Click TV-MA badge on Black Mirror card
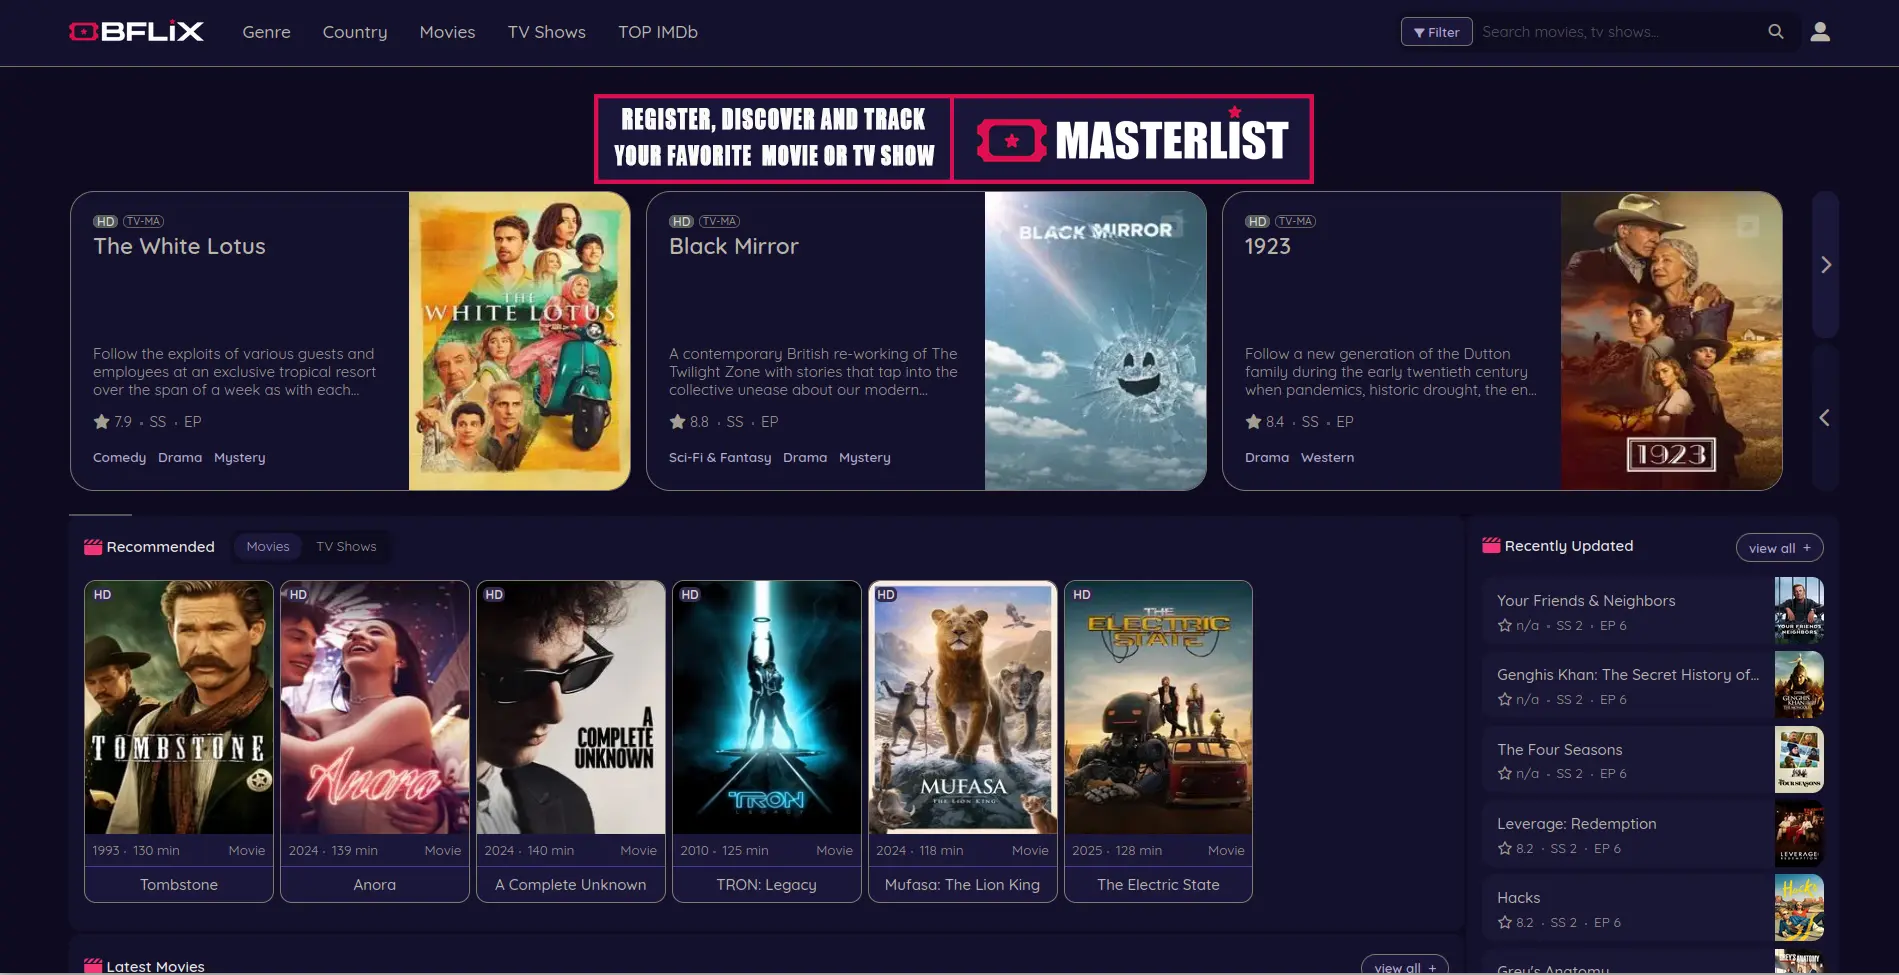Viewport: 1899px width, 975px height. (719, 222)
